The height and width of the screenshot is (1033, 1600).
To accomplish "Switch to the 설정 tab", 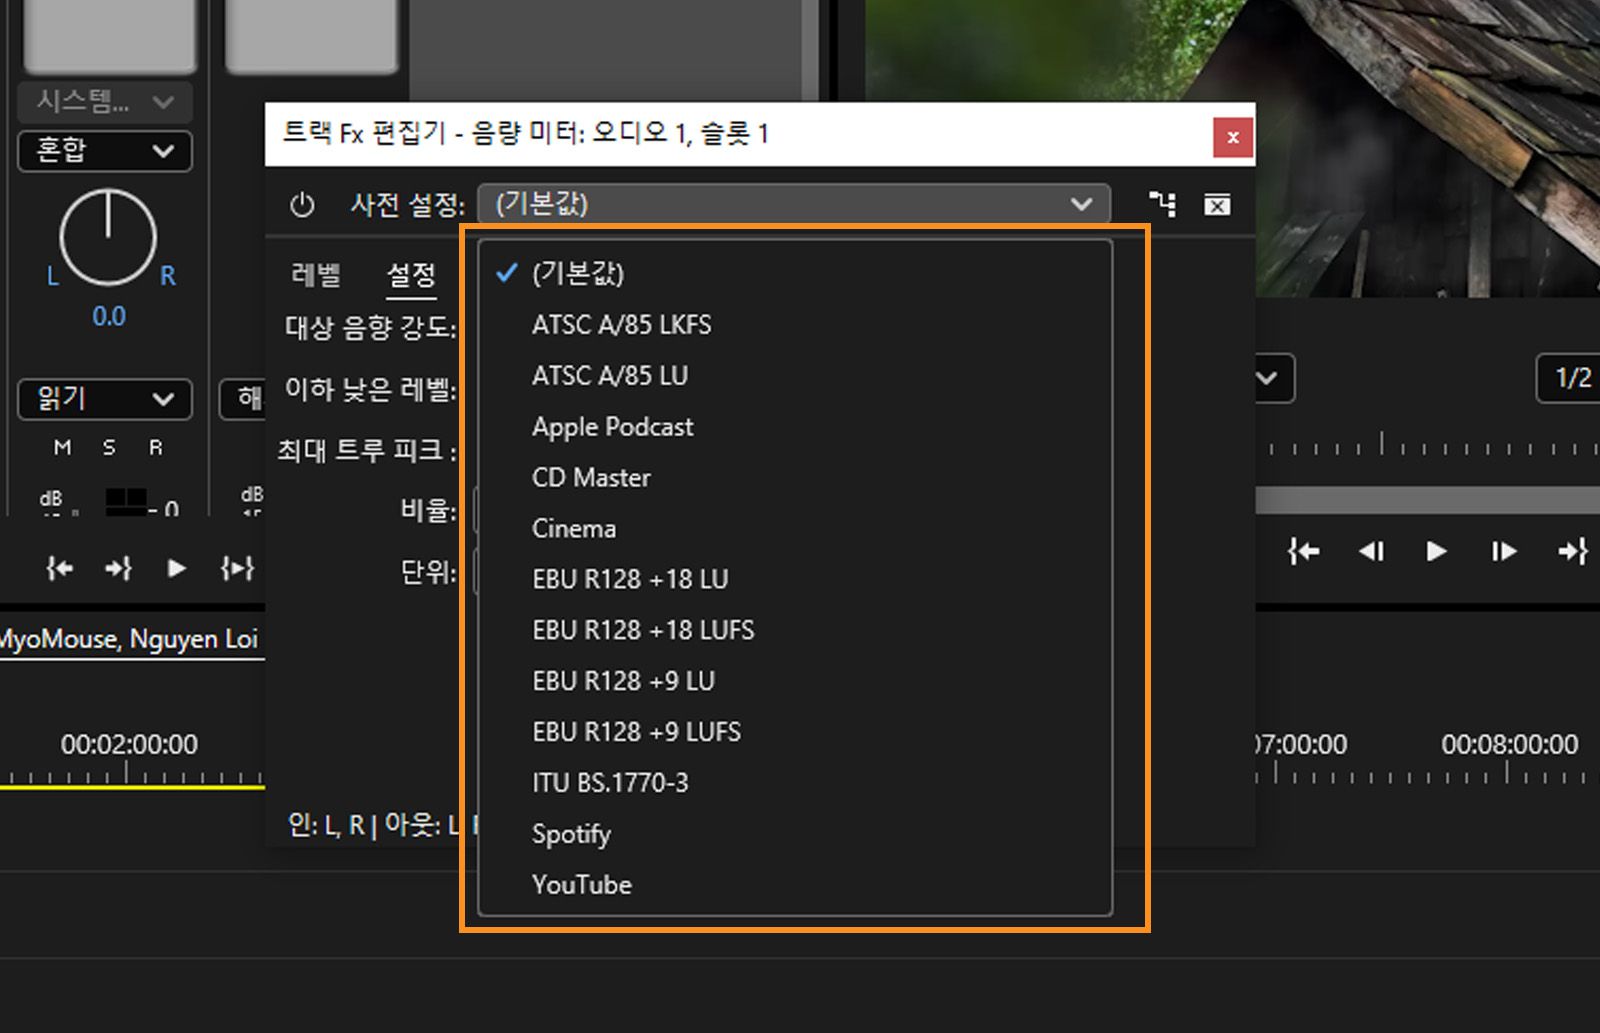I will pyautogui.click(x=410, y=277).
